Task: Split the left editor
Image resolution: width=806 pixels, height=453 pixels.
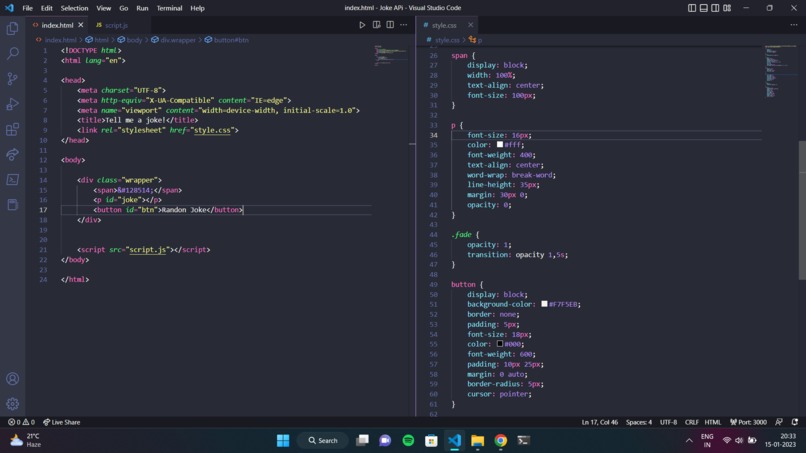Action: tap(390, 25)
